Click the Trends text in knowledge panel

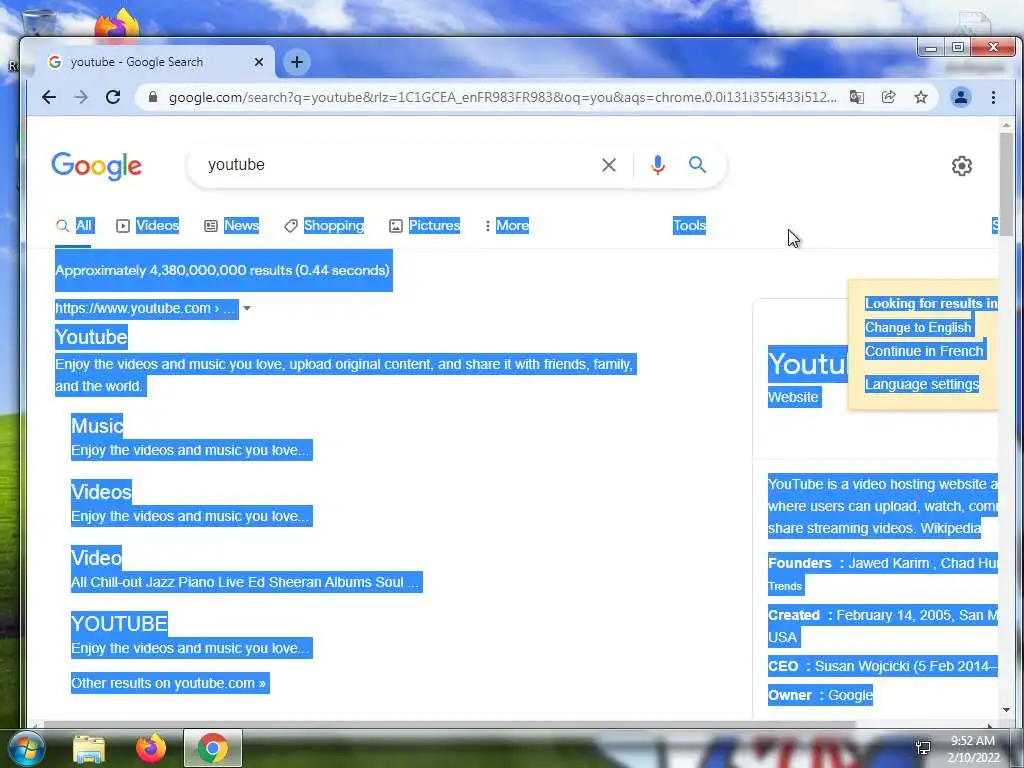coord(785,586)
